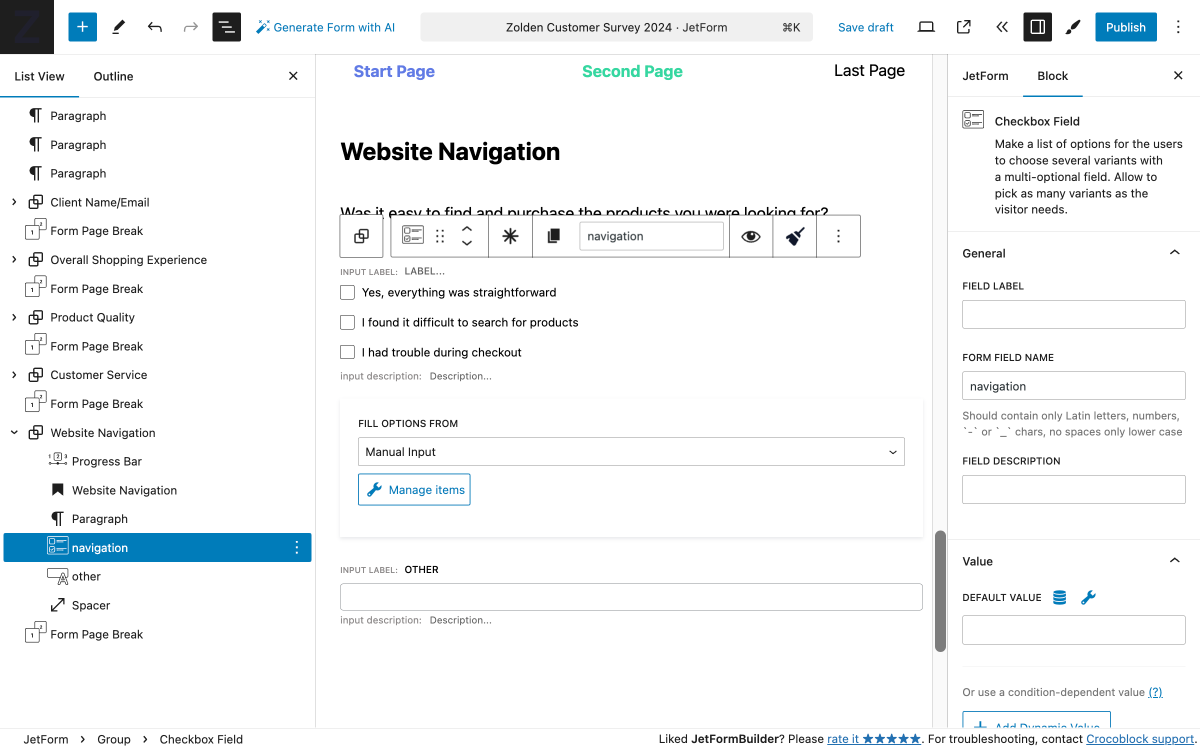The image size is (1200, 750).
Task: Open the checkbox block type switcher icon
Action: pos(412,235)
